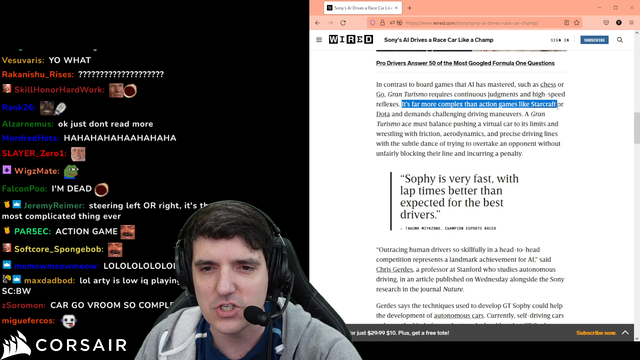This screenshot has width=640, height=360.
Task: View site security padlock information
Action: [x=382, y=23]
